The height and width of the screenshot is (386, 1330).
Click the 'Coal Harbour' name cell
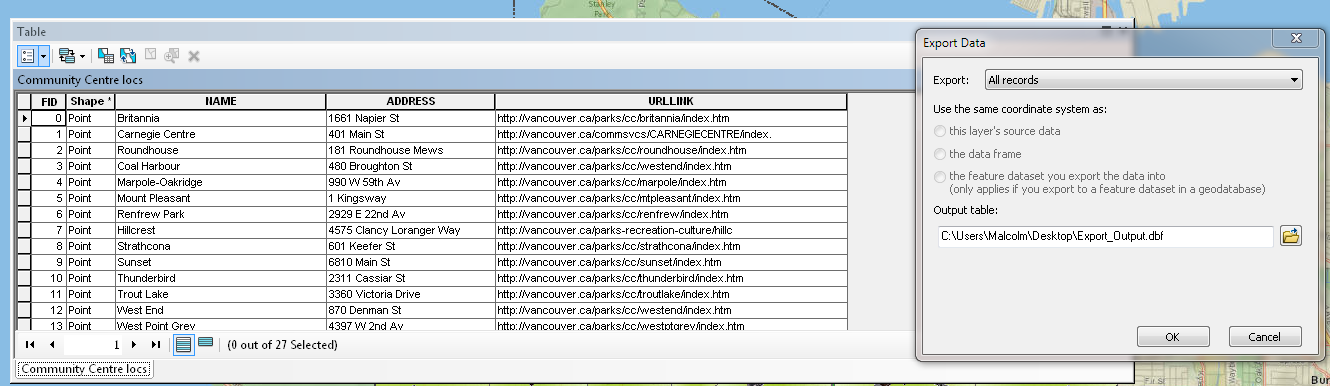220,166
